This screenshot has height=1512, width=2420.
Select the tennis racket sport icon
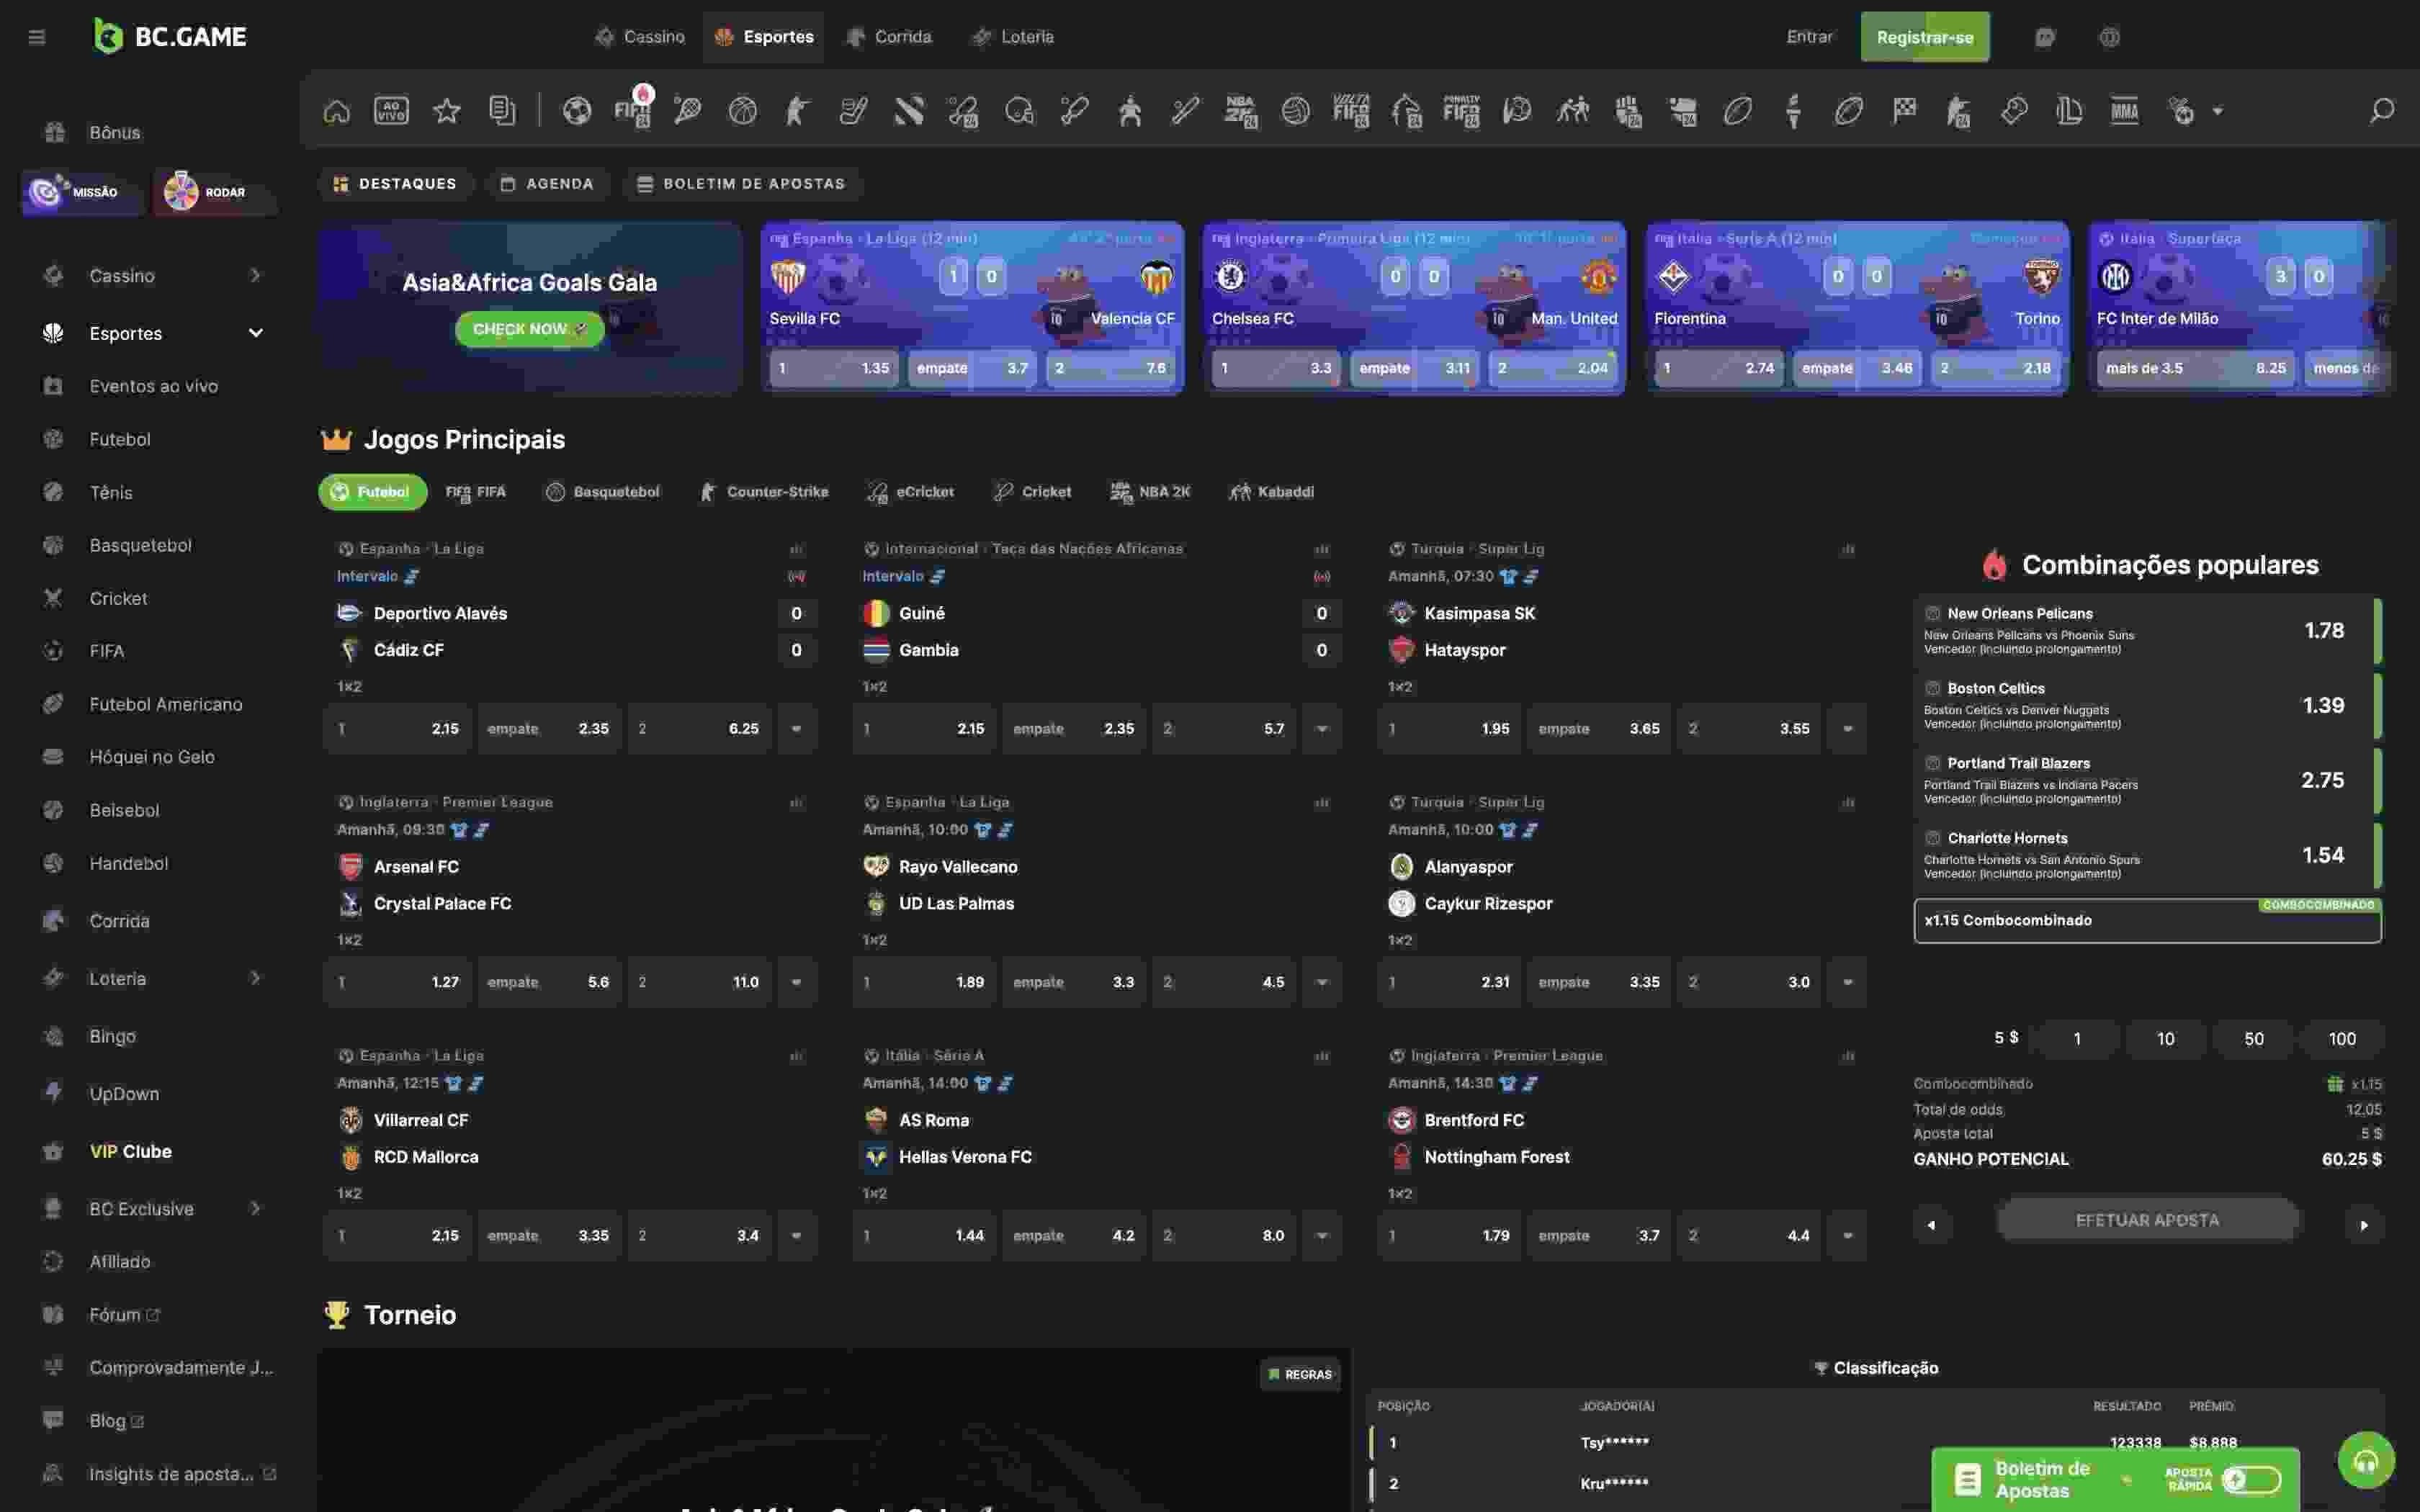(688, 111)
